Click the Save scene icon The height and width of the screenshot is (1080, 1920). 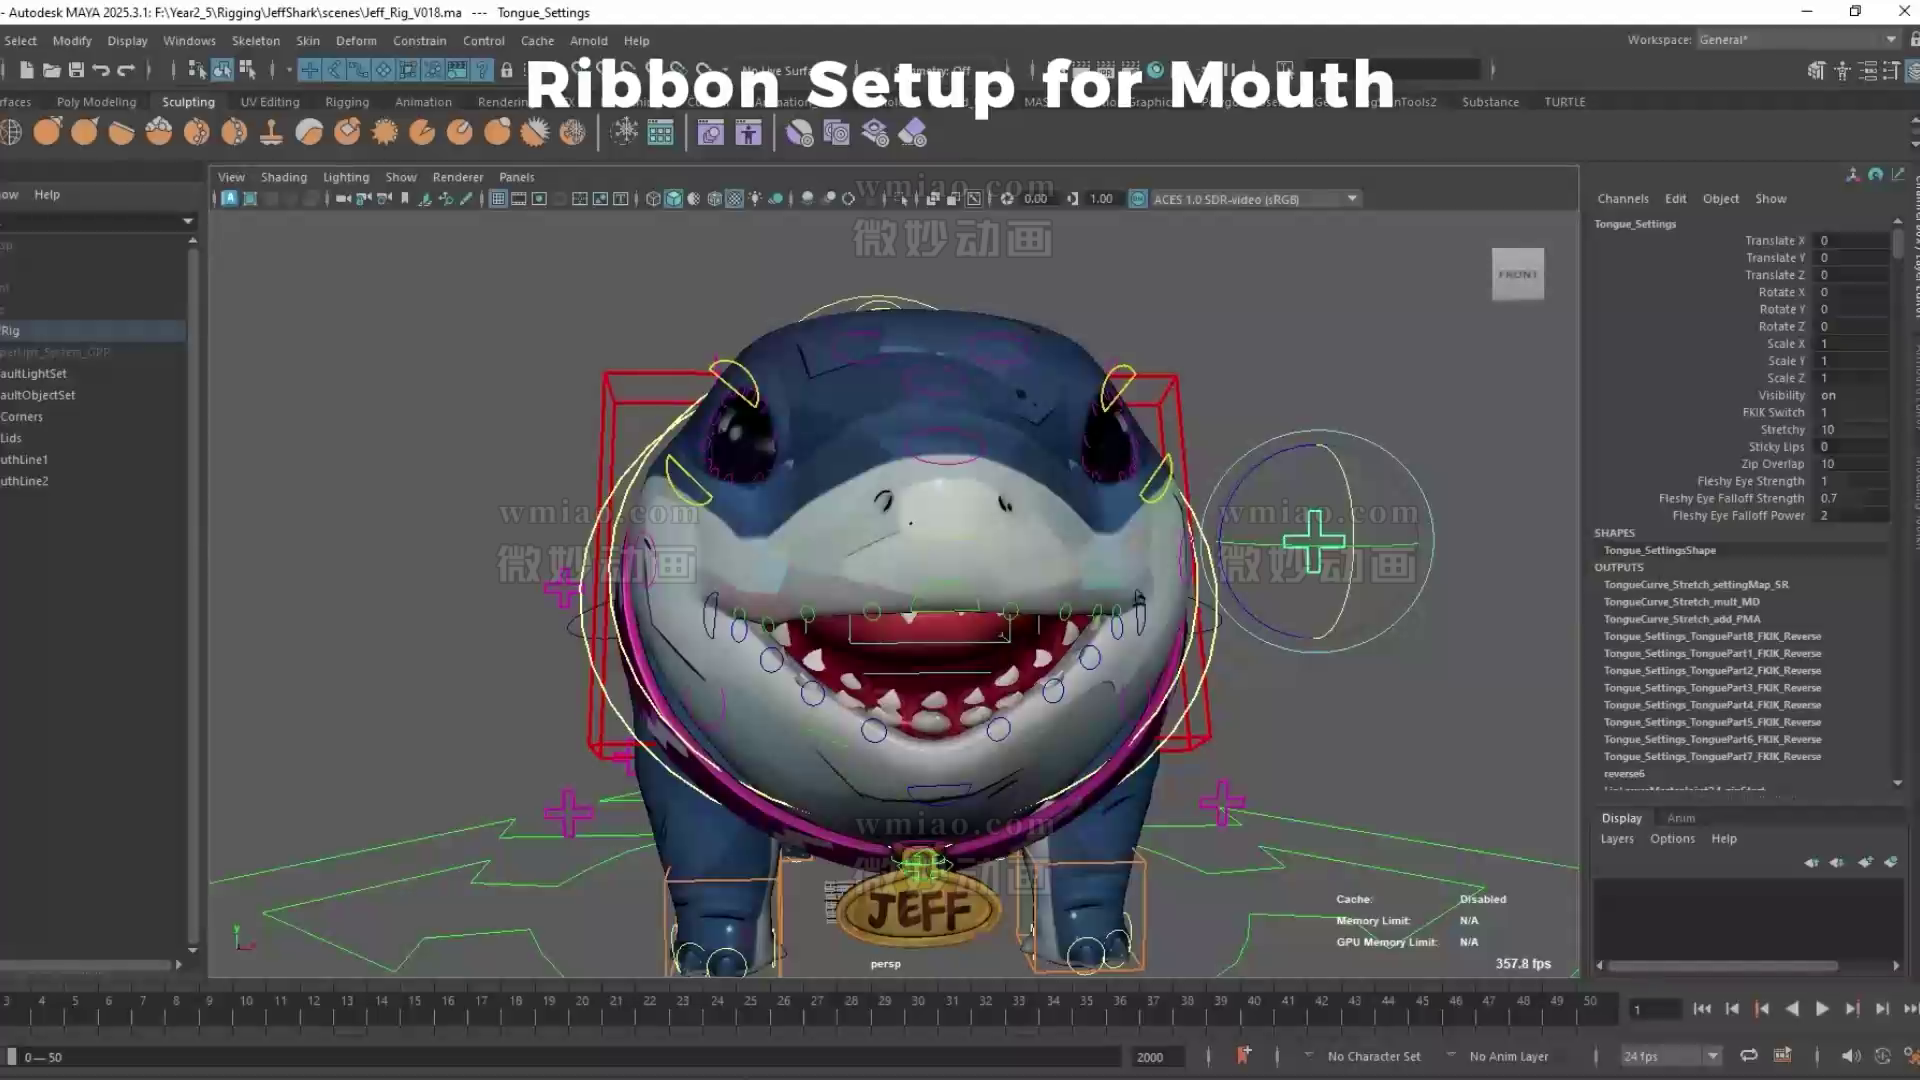[76, 70]
